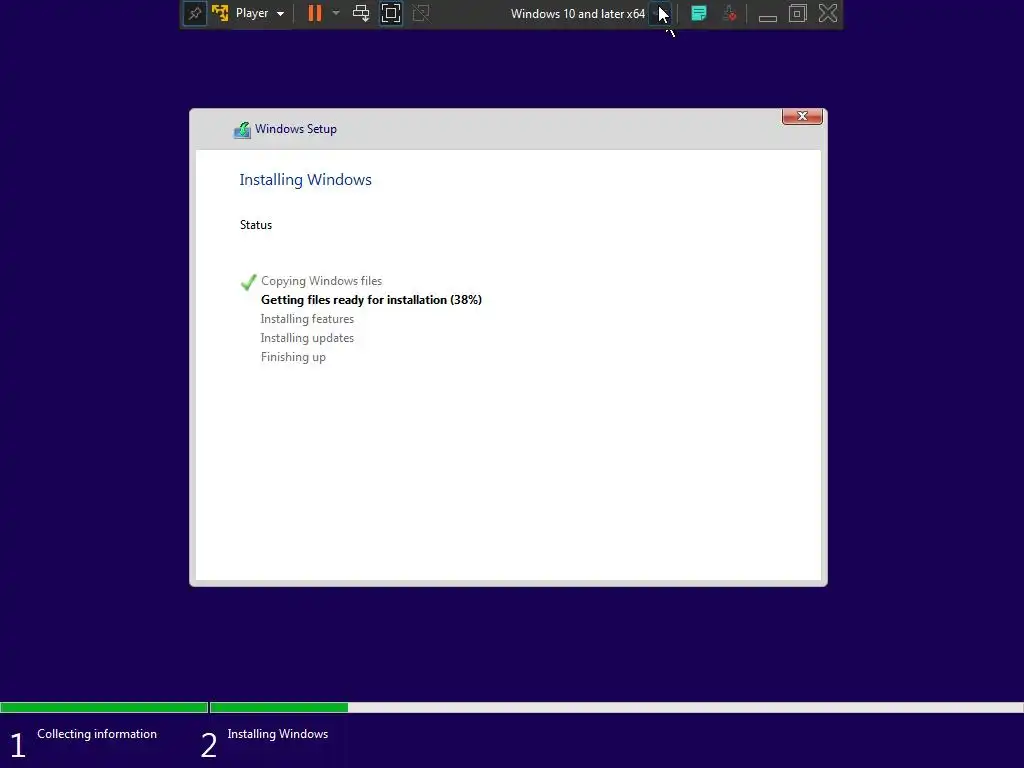Click the Installing Windows progress bar
The height and width of the screenshot is (768, 1024).
click(x=616, y=707)
